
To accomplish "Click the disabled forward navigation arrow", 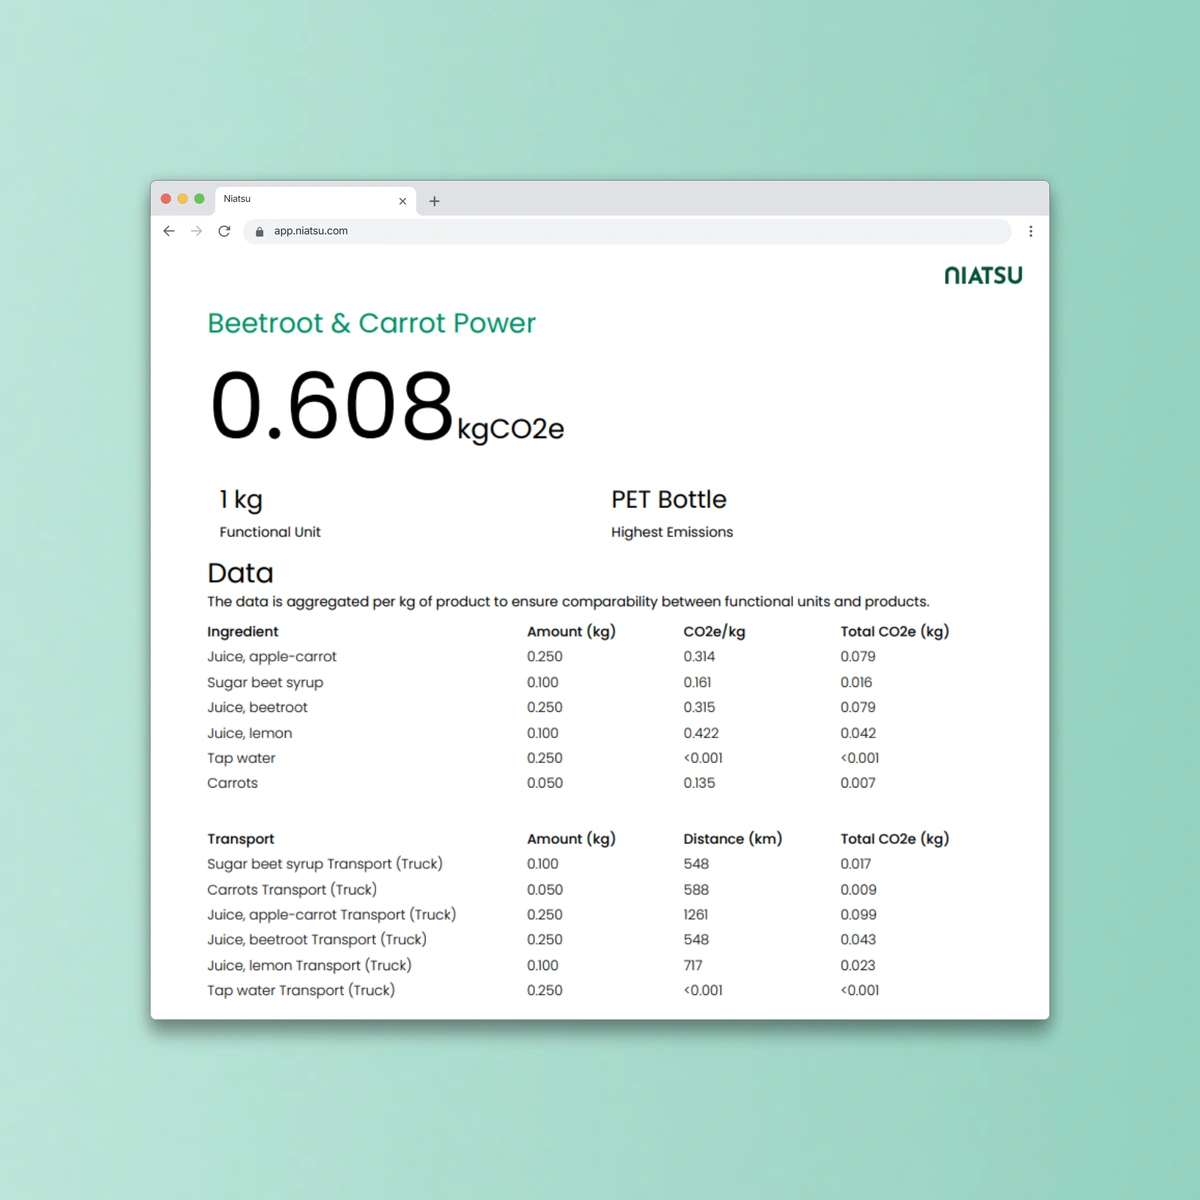I will click(x=196, y=231).
